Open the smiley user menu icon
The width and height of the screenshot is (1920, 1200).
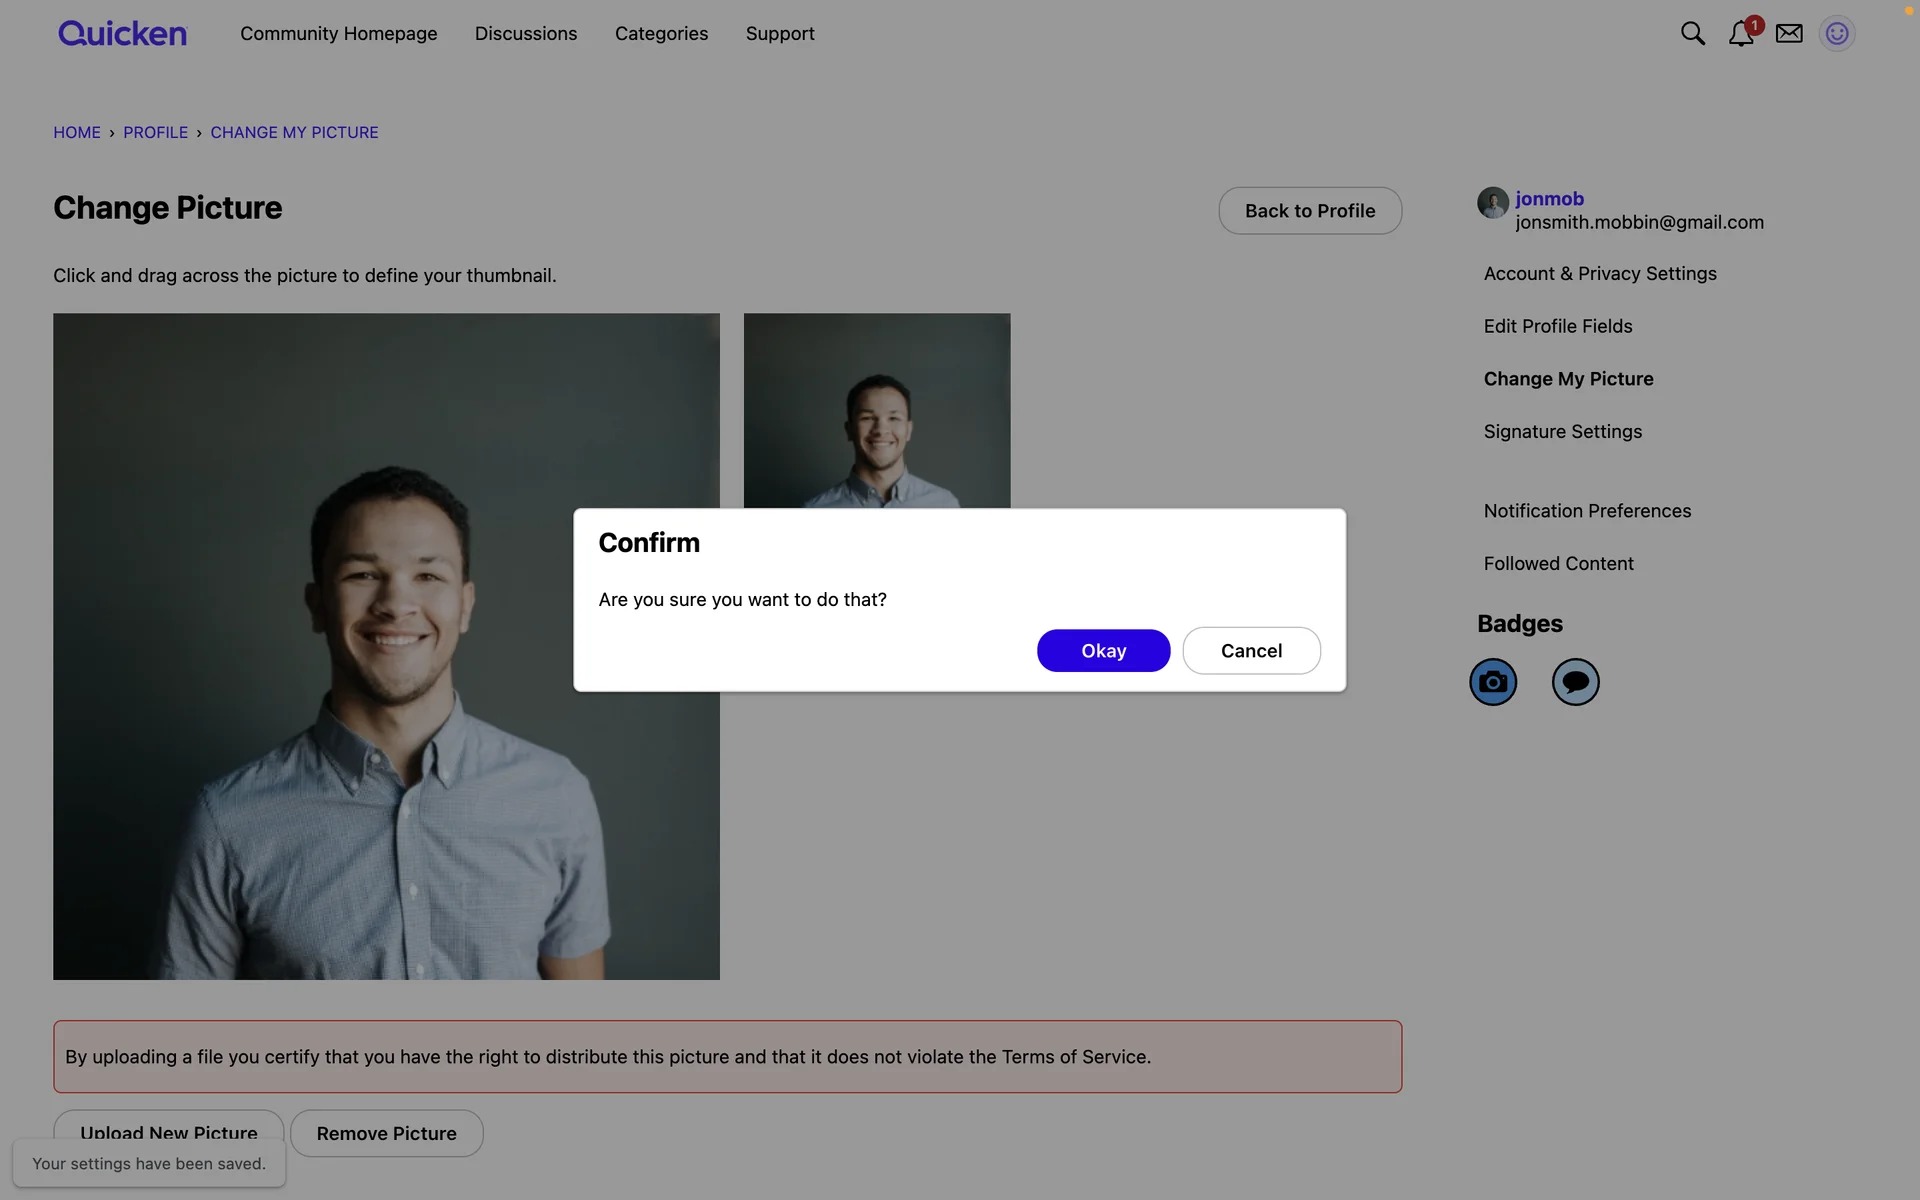tap(1837, 33)
